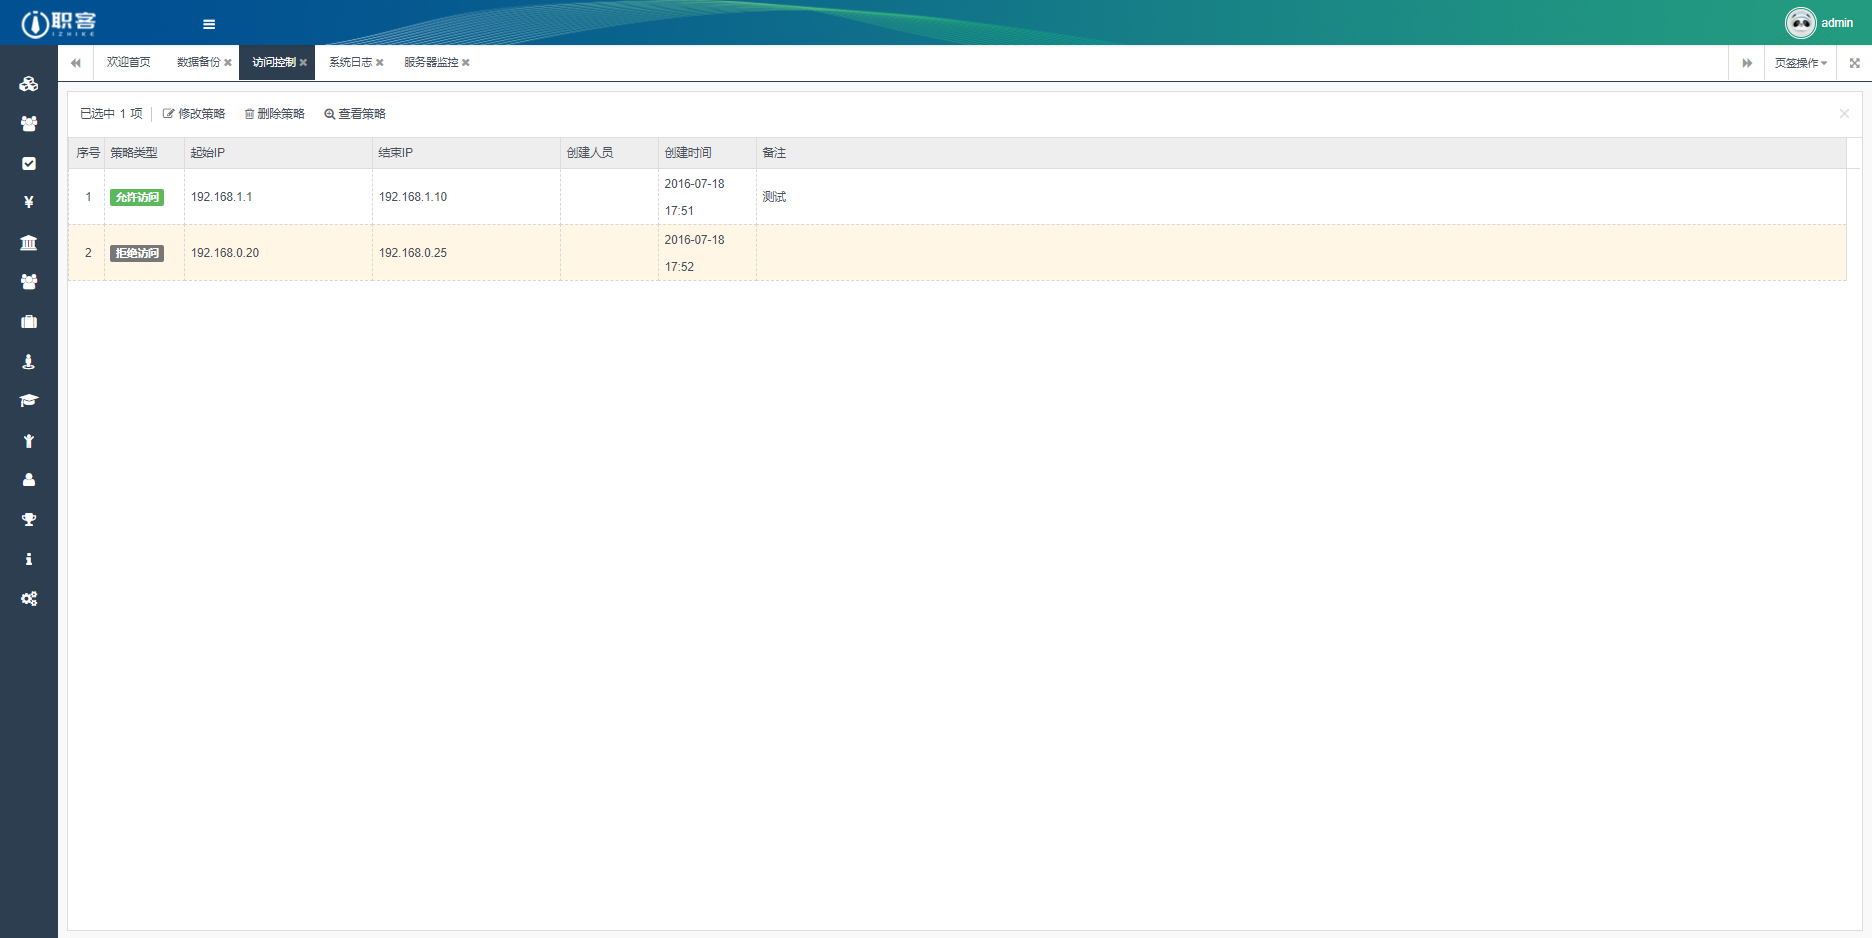Screen dimensions: 1872x938
Task: Open the info icon in sidebar
Action: pos(29,559)
